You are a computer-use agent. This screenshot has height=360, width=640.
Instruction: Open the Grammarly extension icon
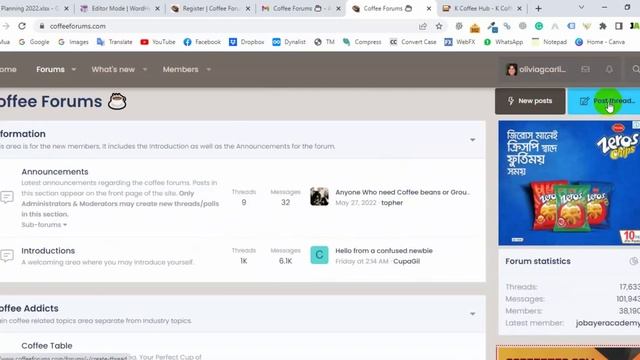click(x=539, y=26)
